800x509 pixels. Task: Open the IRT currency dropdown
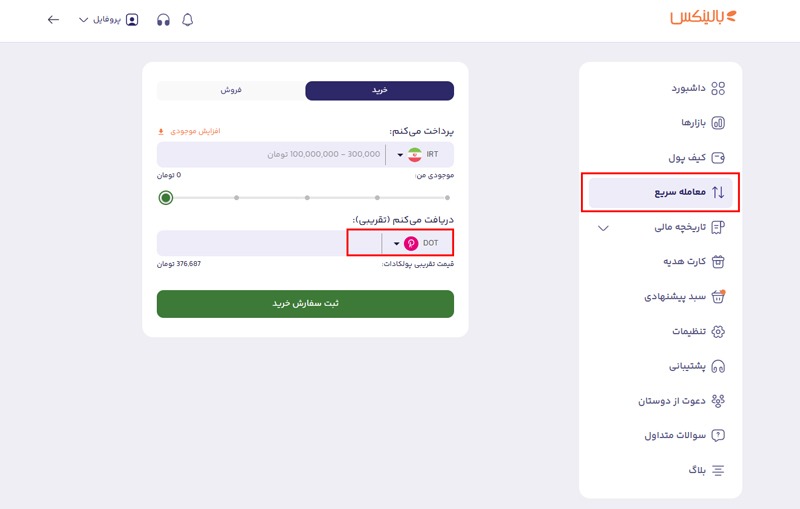417,155
